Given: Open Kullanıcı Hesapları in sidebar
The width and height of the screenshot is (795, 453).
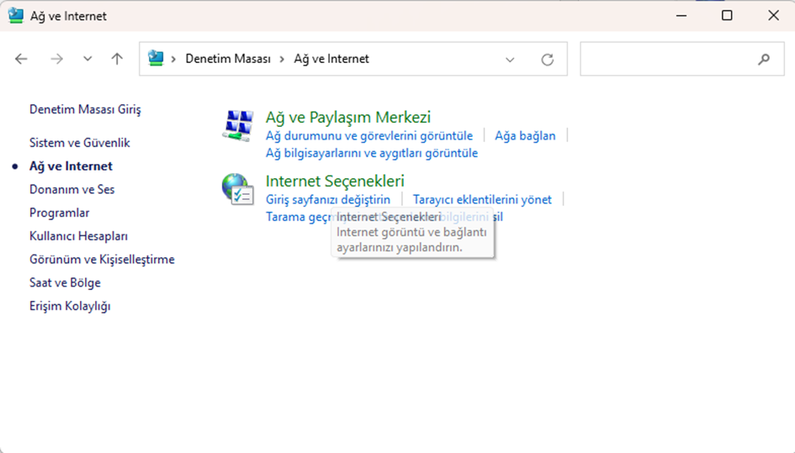Looking at the screenshot, I should (x=79, y=236).
